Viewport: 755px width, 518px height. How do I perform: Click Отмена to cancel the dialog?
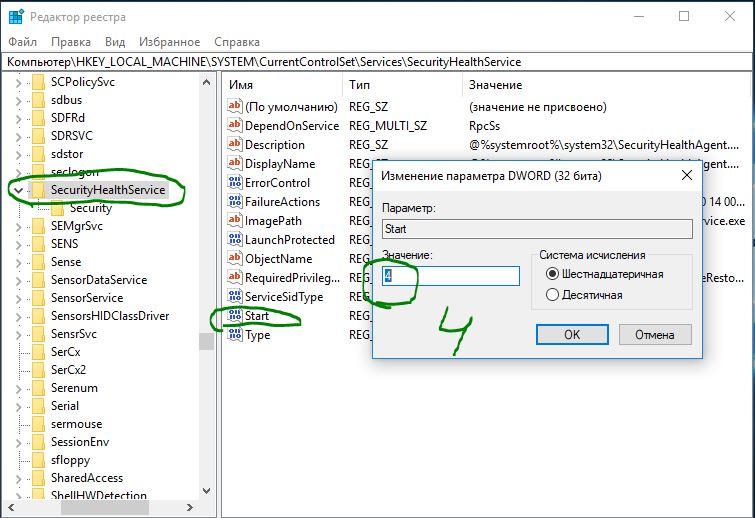click(655, 334)
